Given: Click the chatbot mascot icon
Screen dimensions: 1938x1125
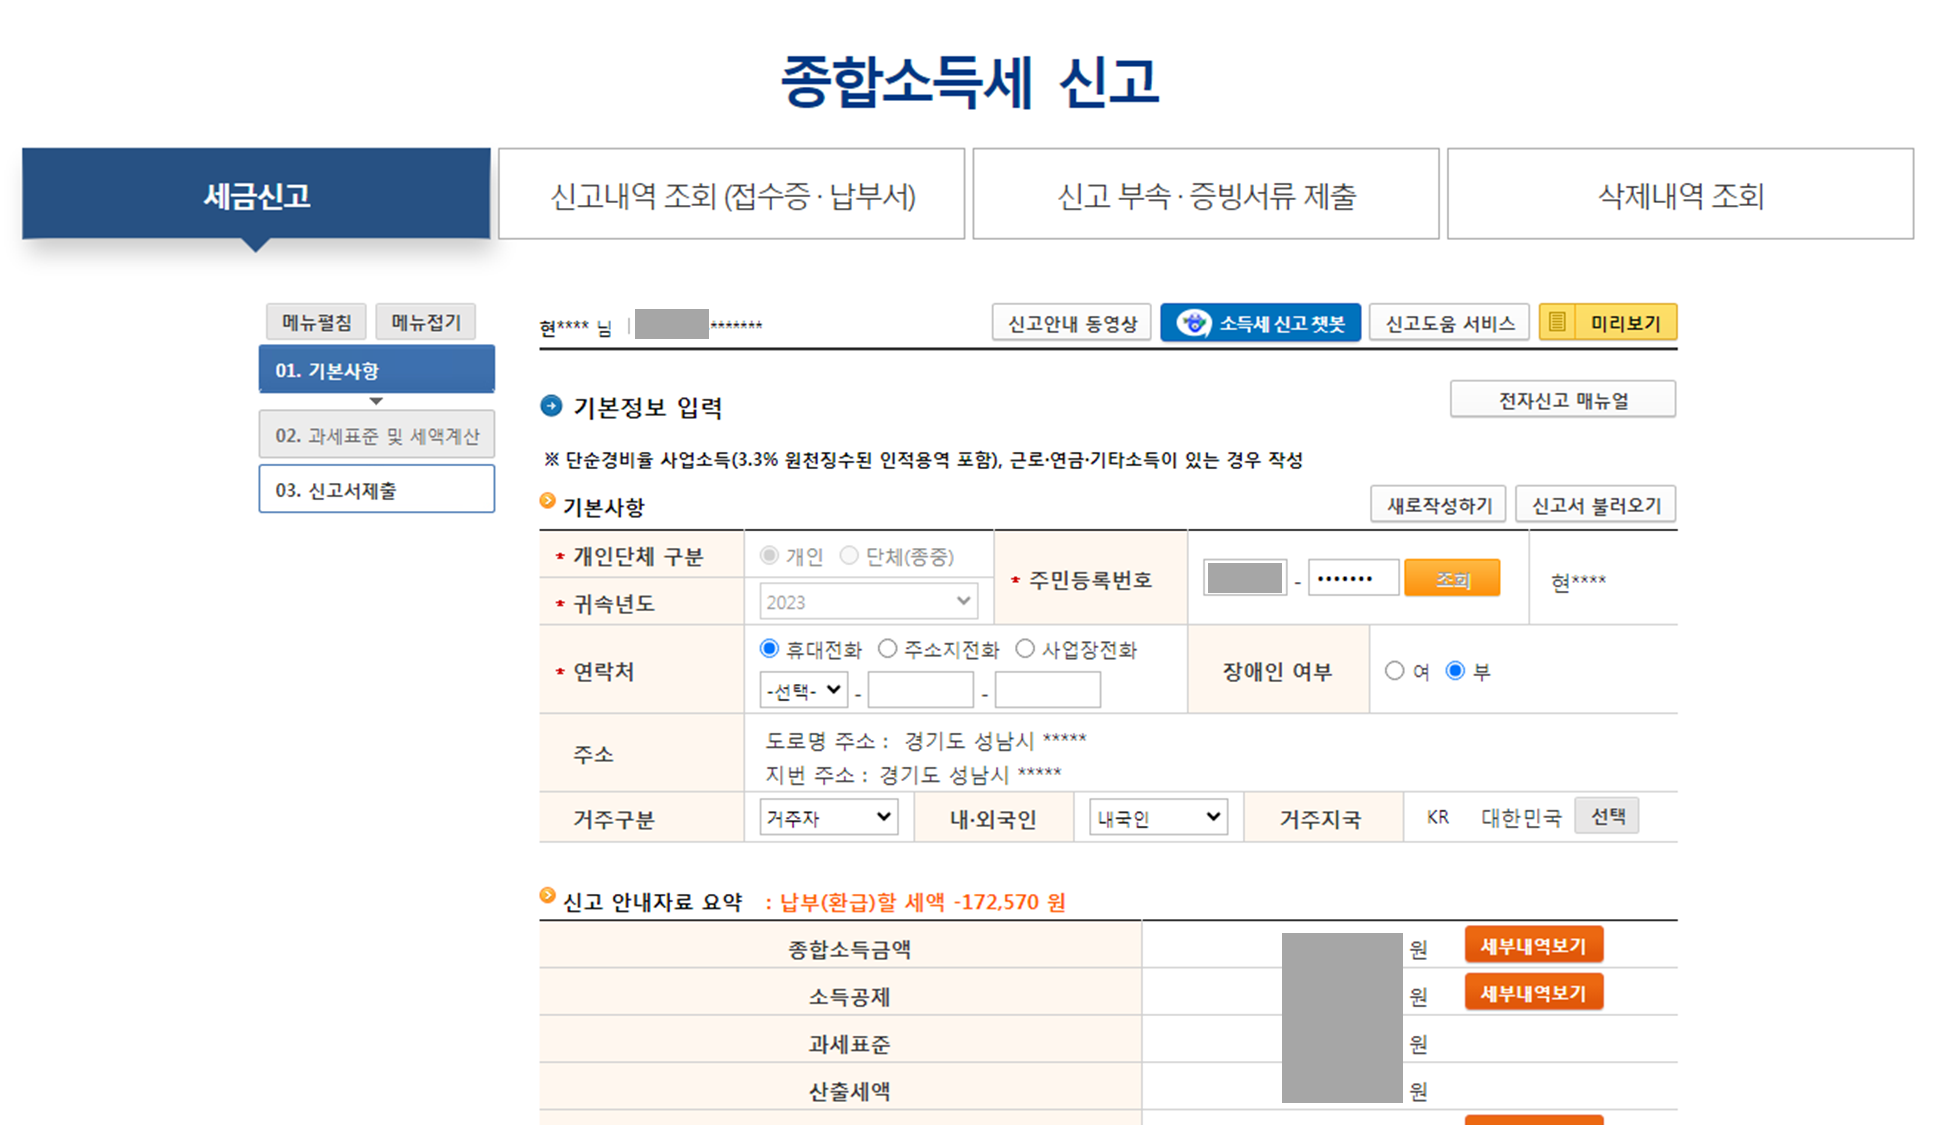Looking at the screenshot, I should coord(1193,323).
